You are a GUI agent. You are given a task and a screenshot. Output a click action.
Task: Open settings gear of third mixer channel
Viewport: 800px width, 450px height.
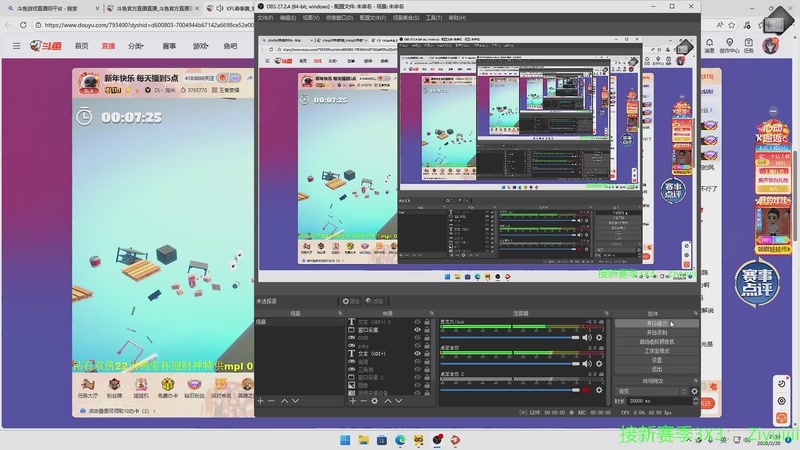[x=599, y=390]
